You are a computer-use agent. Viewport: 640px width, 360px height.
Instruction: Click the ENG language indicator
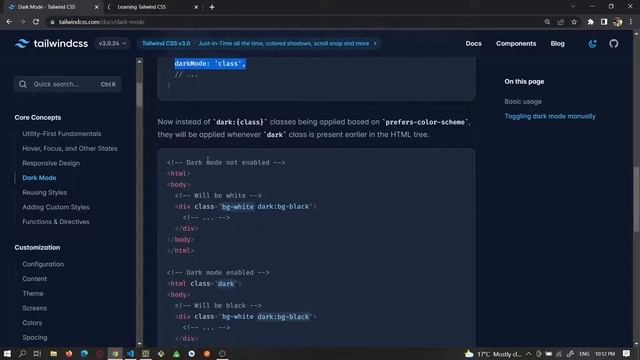pos(584,354)
